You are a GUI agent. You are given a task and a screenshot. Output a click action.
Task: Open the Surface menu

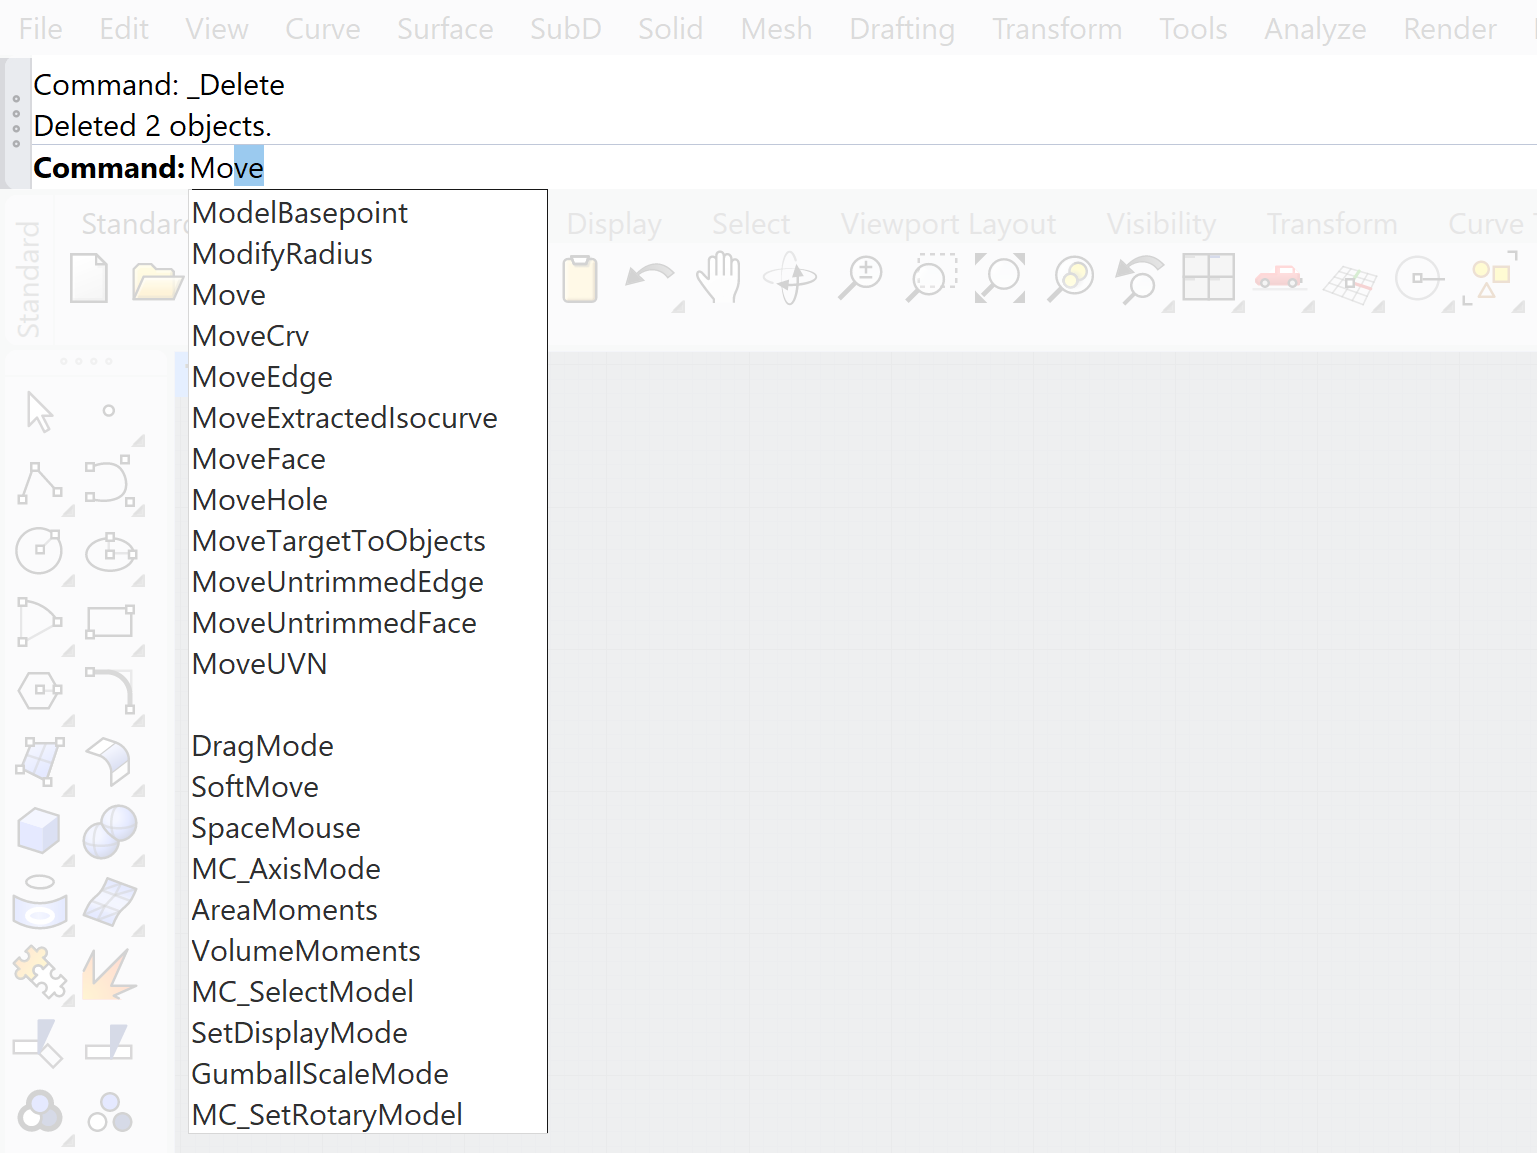(444, 29)
